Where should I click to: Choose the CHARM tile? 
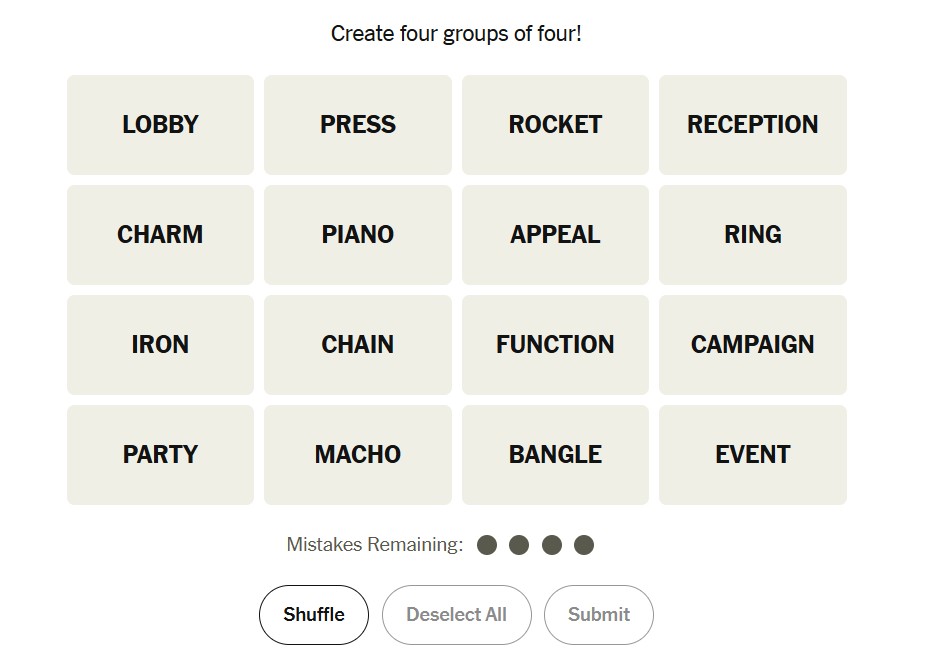tap(160, 235)
